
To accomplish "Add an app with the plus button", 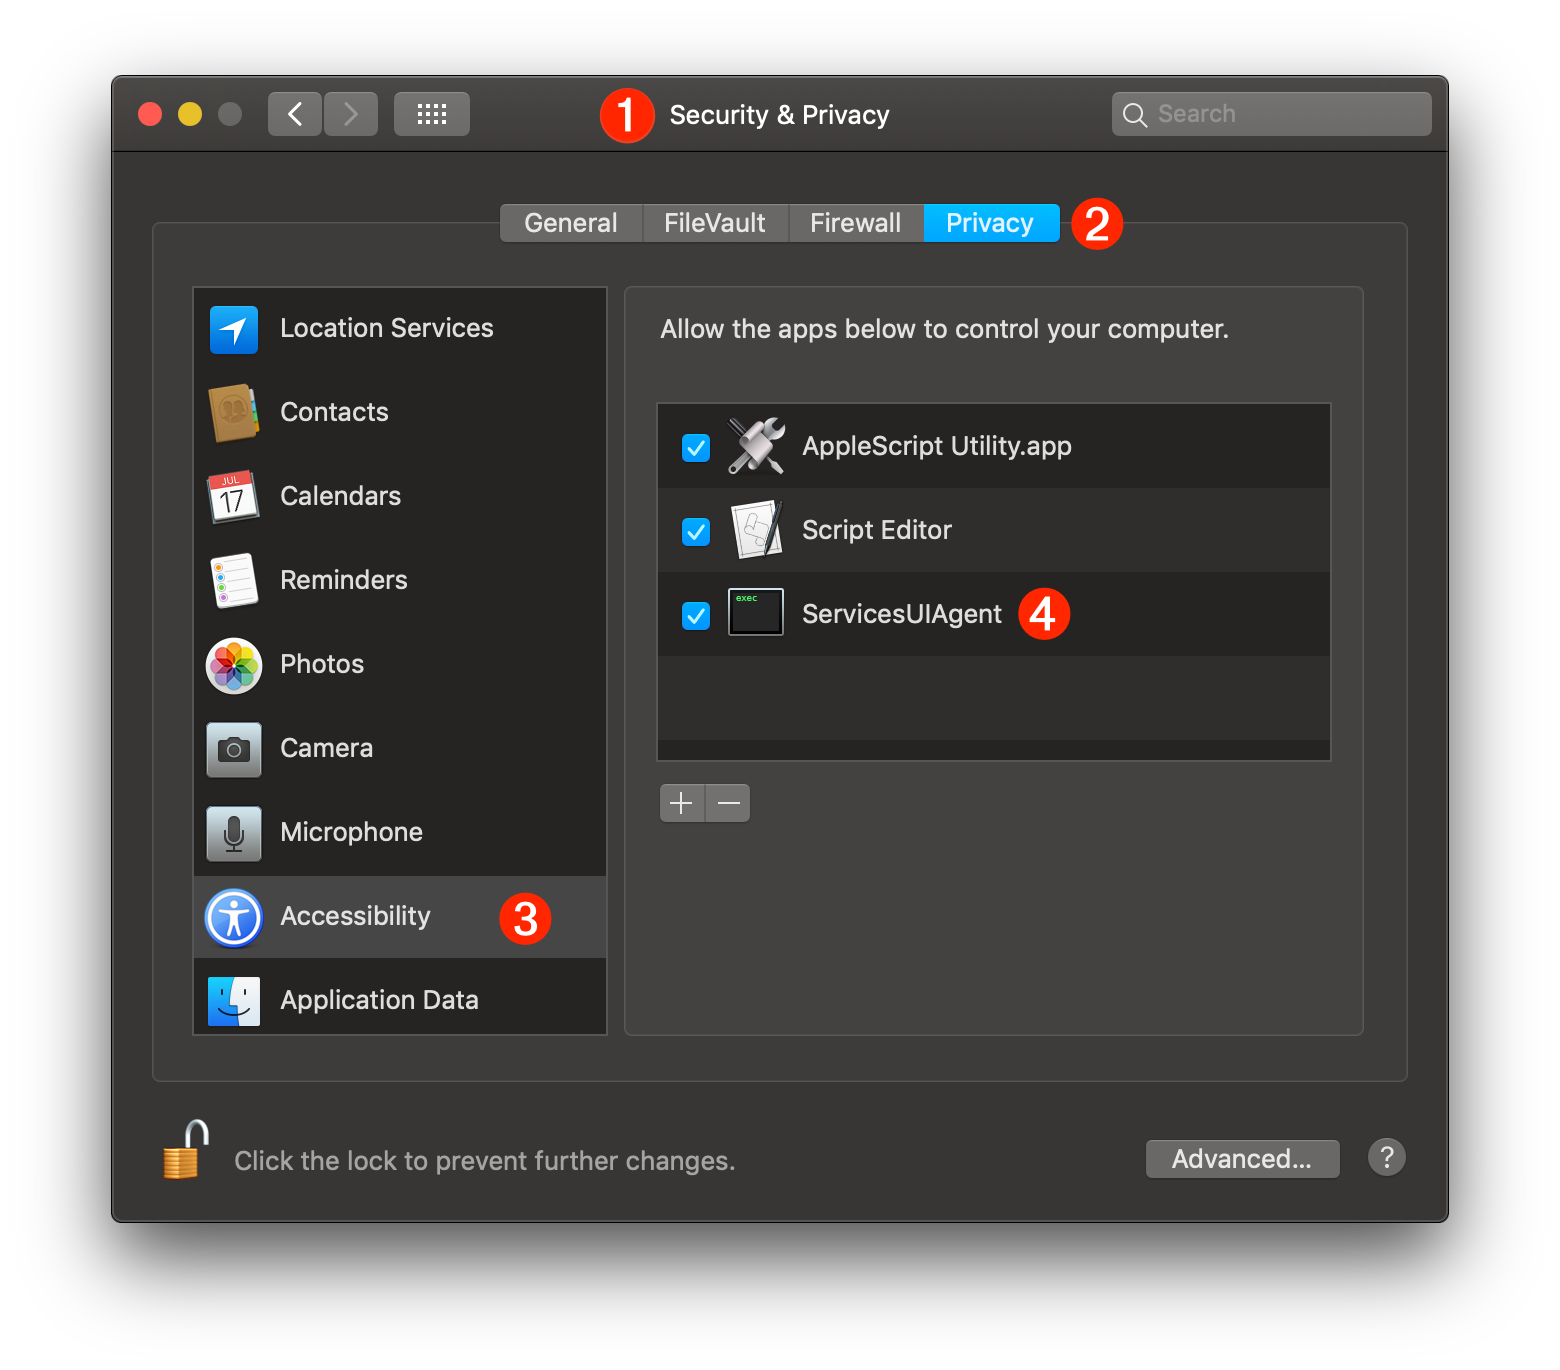I will pyautogui.click(x=681, y=803).
